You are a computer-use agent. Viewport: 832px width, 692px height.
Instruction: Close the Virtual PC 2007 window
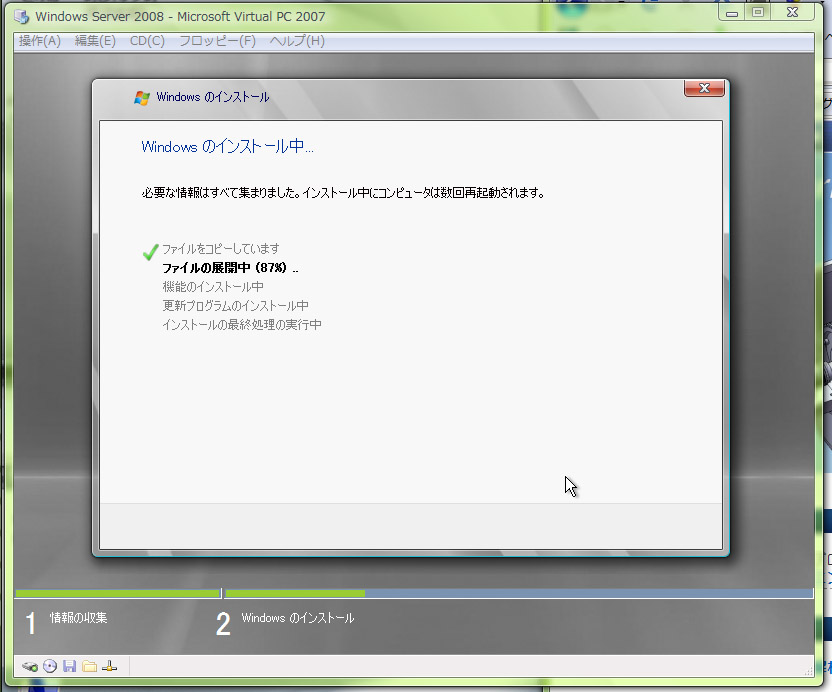point(793,13)
